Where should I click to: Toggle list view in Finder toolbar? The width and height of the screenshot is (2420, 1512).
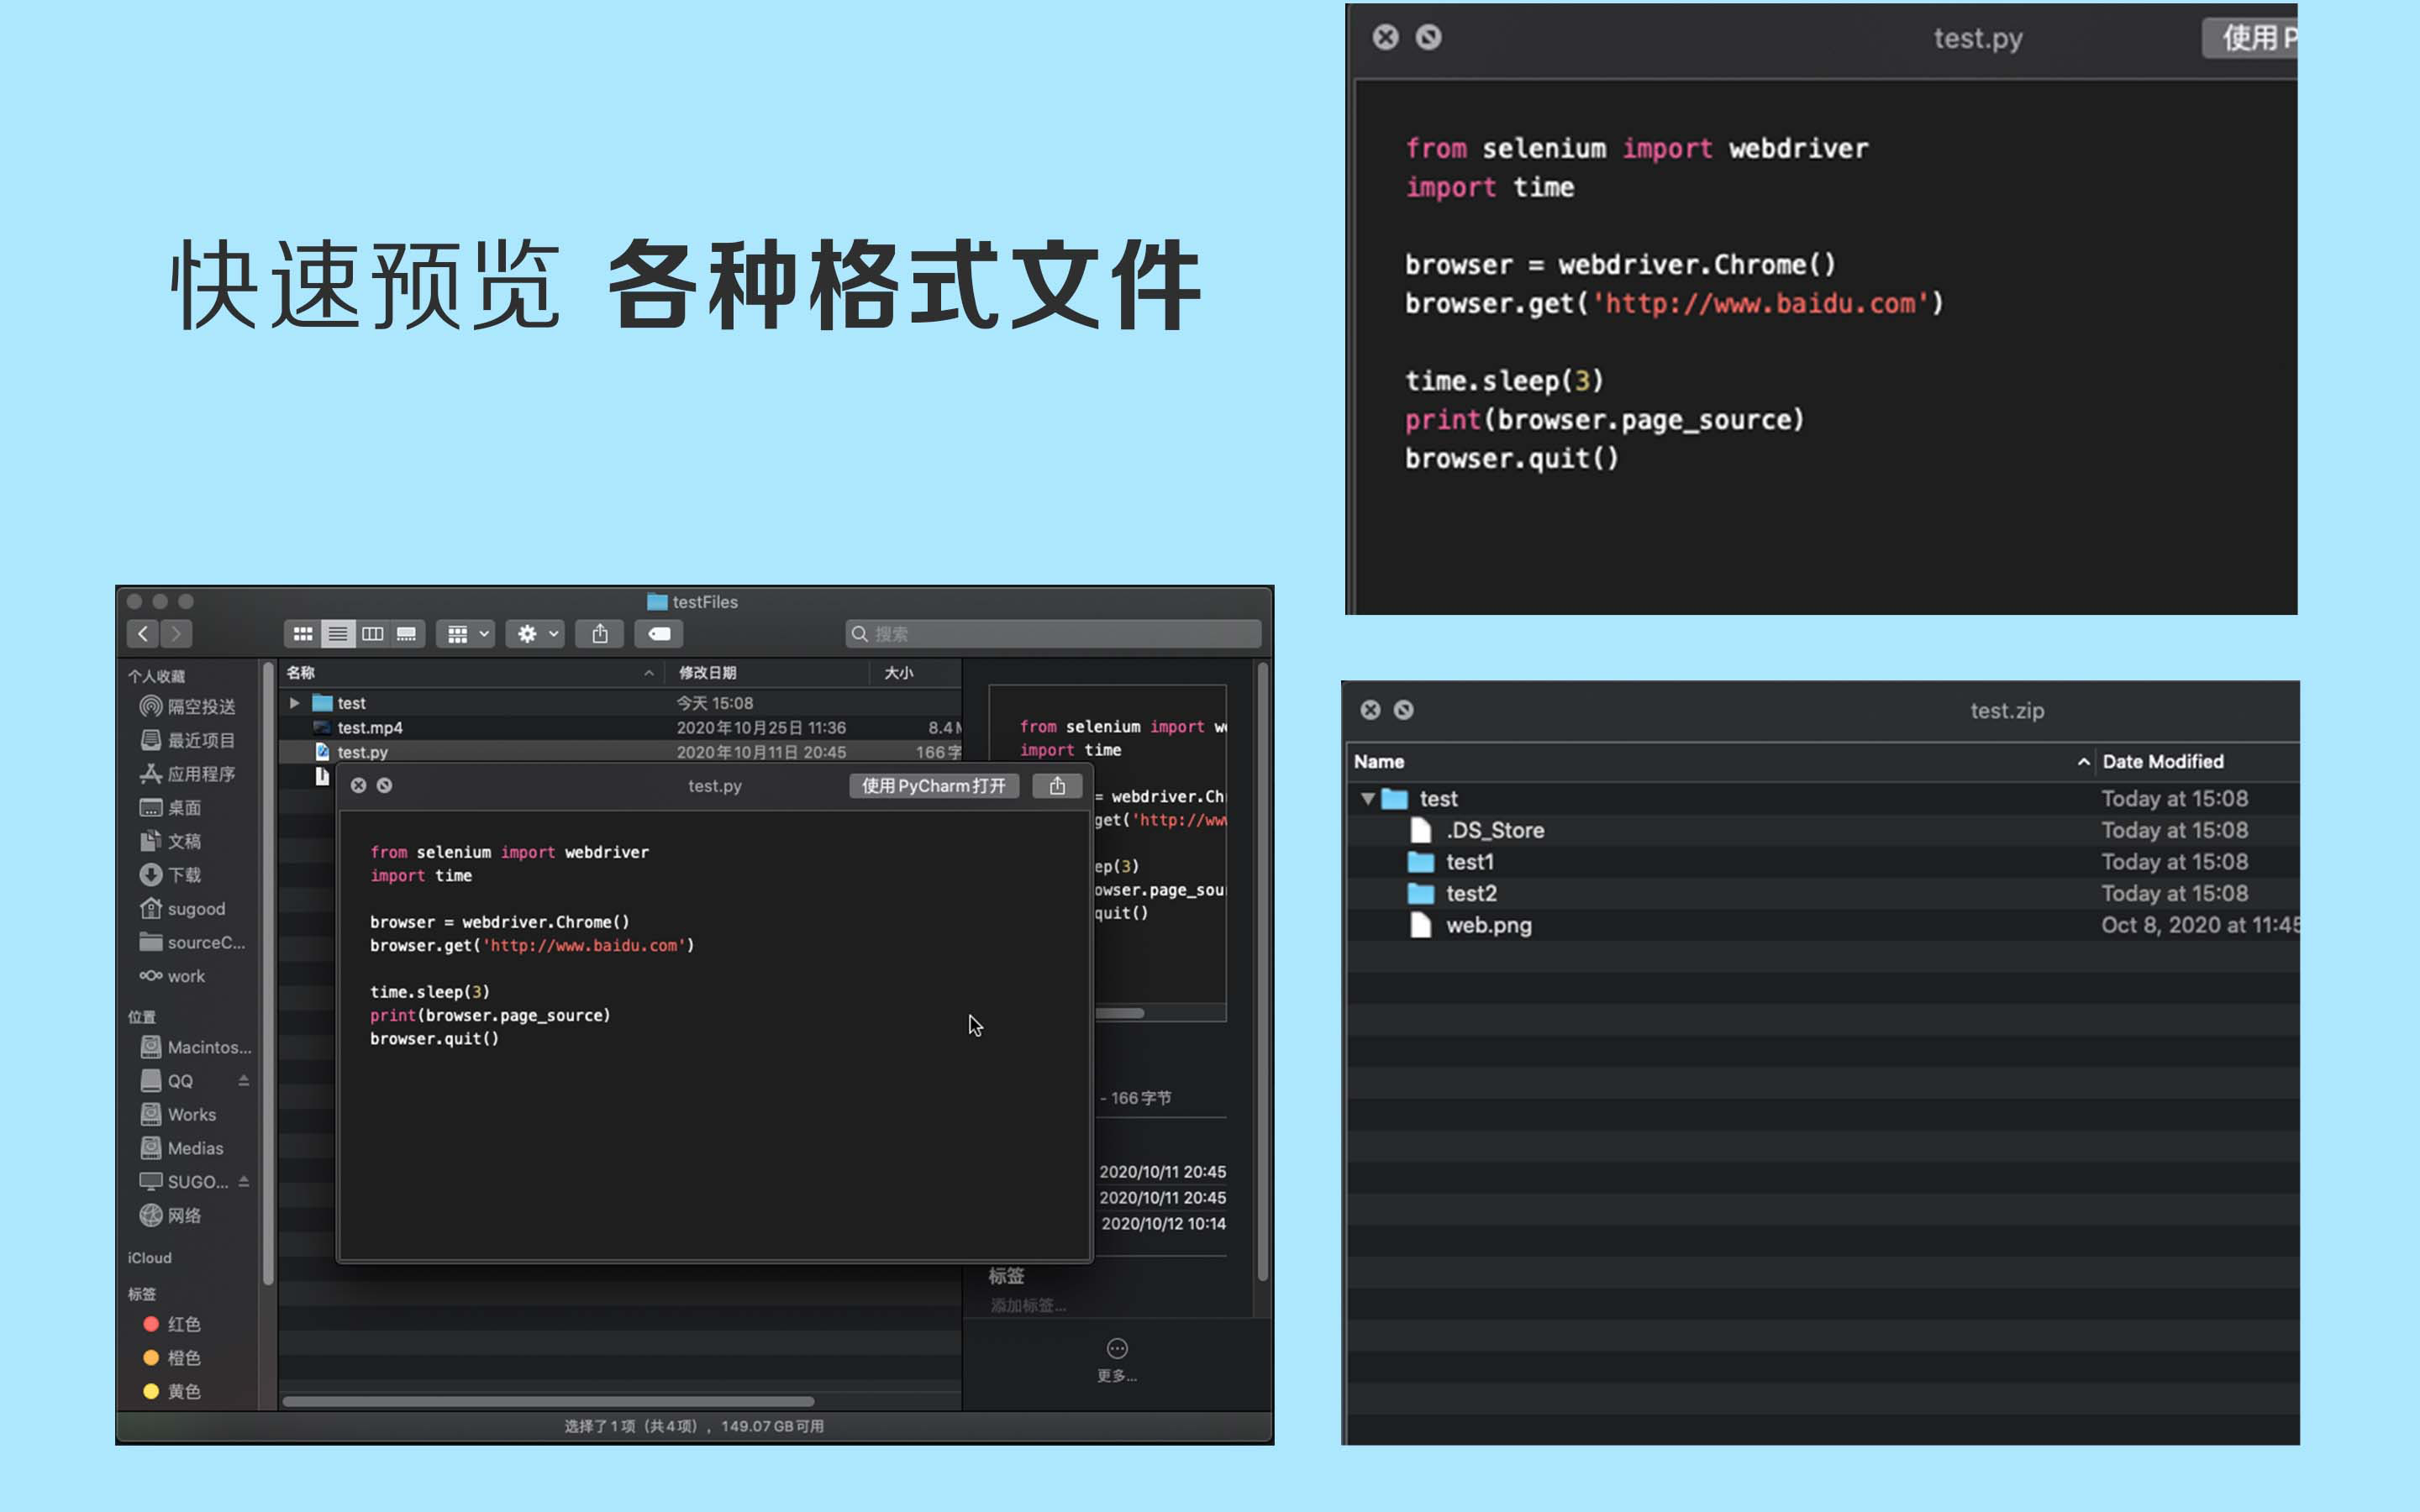(338, 634)
